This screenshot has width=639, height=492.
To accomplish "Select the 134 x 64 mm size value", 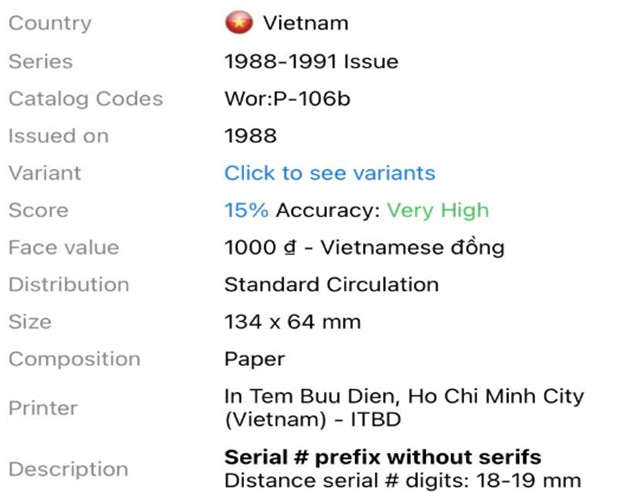I will click(x=292, y=322).
